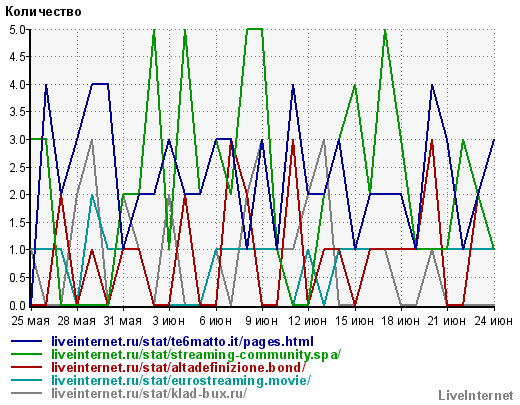Open the altadefinizione.bond legend link
The width and height of the screenshot is (520, 405).
click(x=178, y=367)
